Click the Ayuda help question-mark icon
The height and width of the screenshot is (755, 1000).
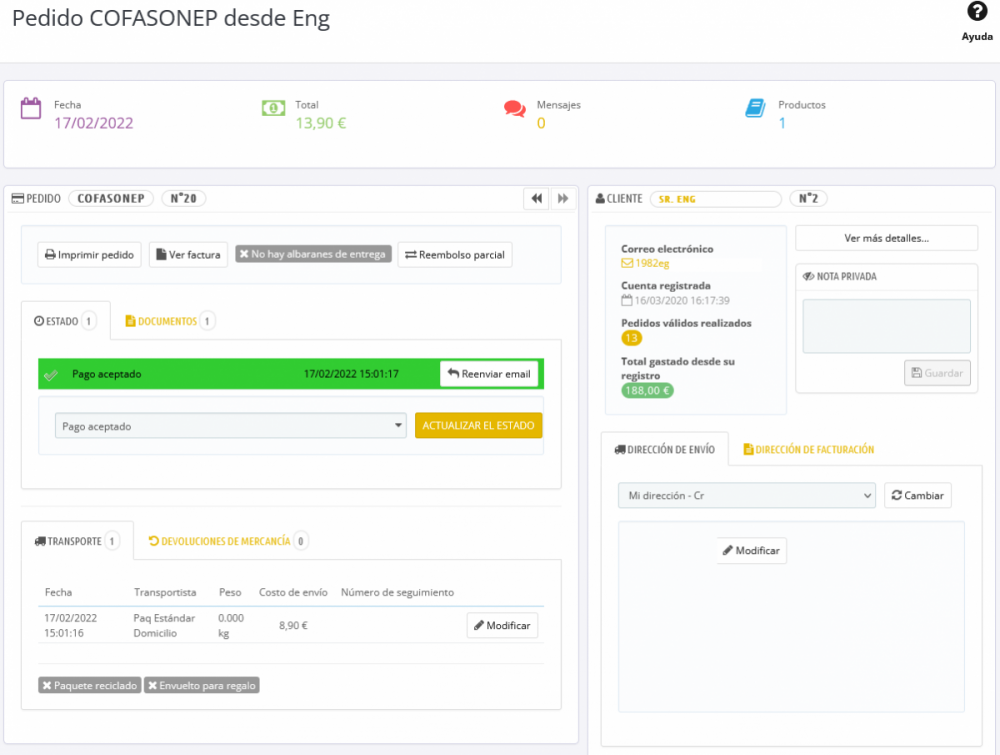point(977,12)
